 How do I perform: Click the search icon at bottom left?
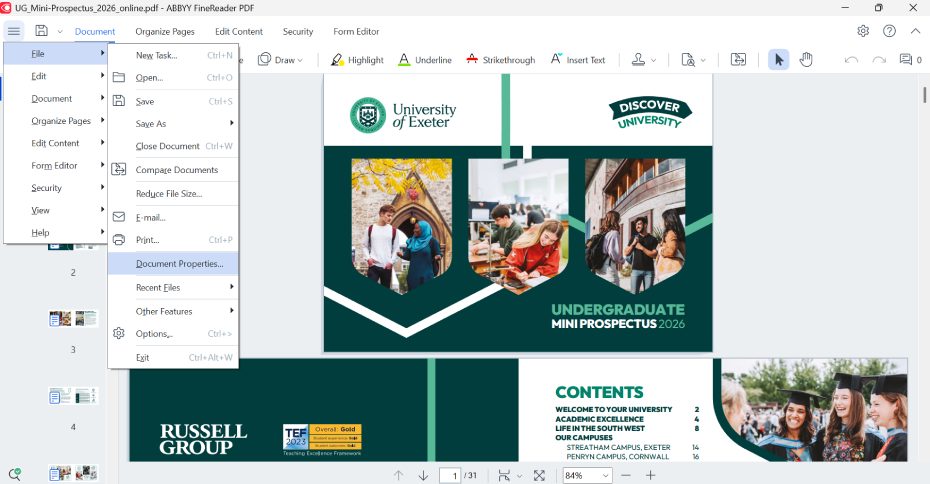[x=15, y=474]
